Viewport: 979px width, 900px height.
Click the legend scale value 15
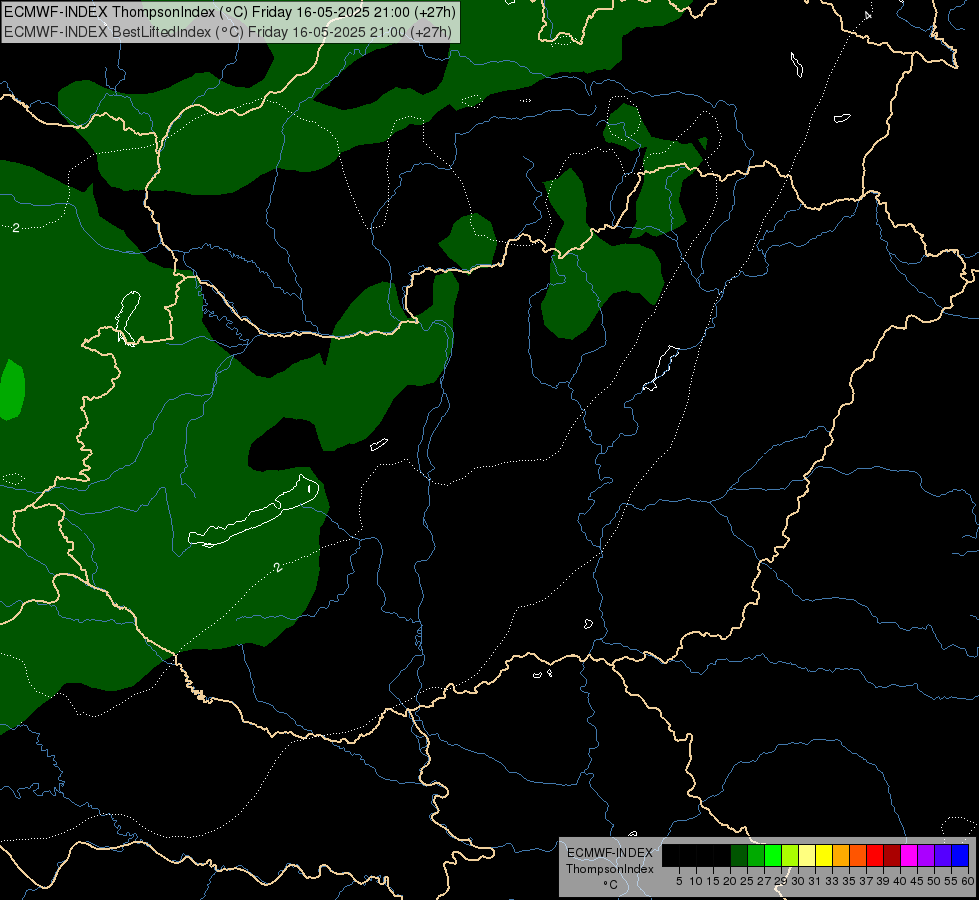pyautogui.click(x=713, y=881)
